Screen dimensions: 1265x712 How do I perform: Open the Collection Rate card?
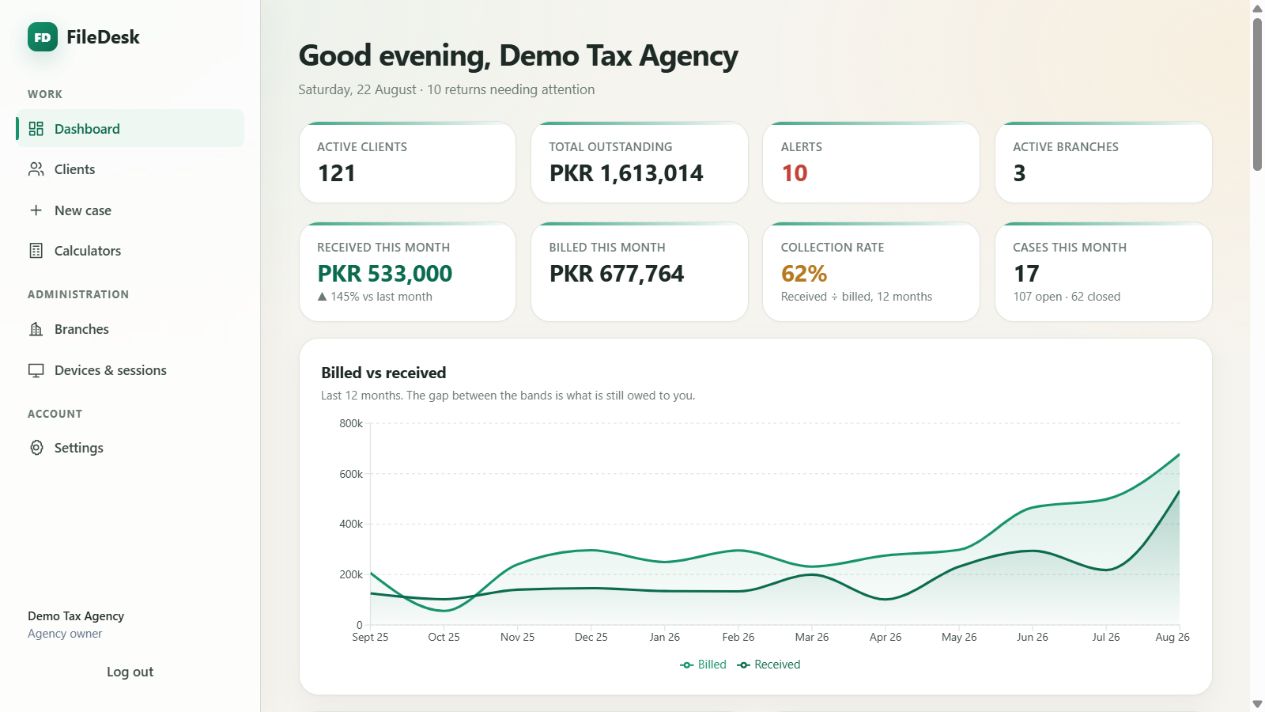coord(871,272)
